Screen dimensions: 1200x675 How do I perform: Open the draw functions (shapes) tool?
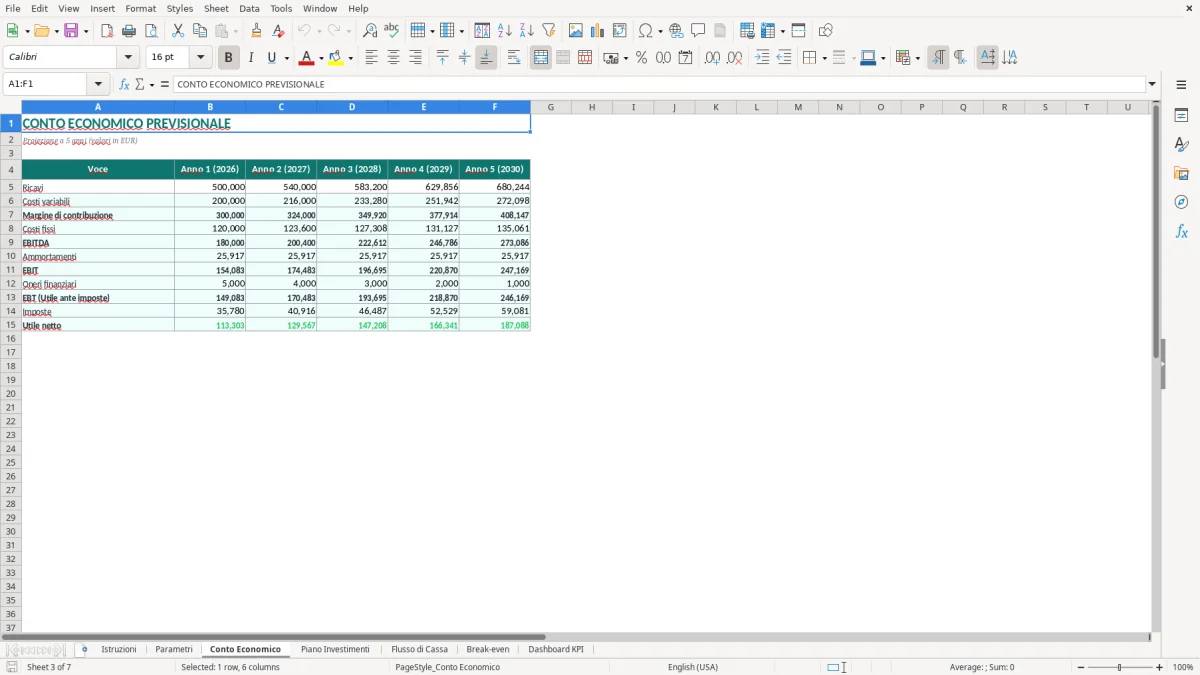826,31
